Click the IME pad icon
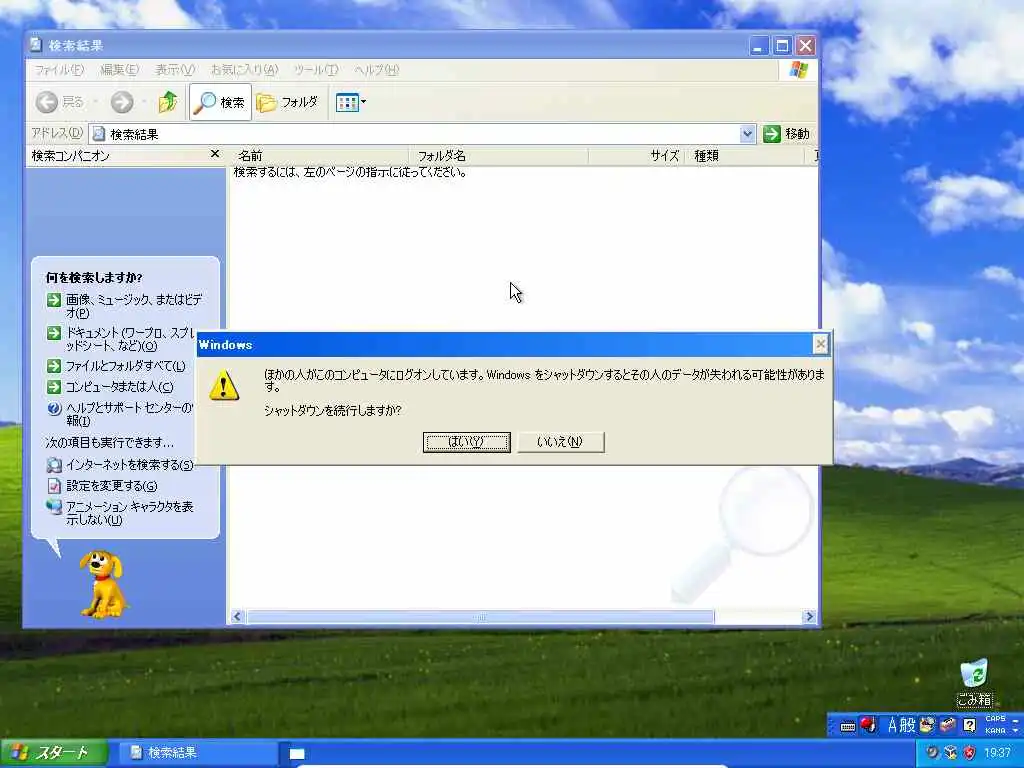Image resolution: width=1024 pixels, height=768 pixels. (x=927, y=724)
